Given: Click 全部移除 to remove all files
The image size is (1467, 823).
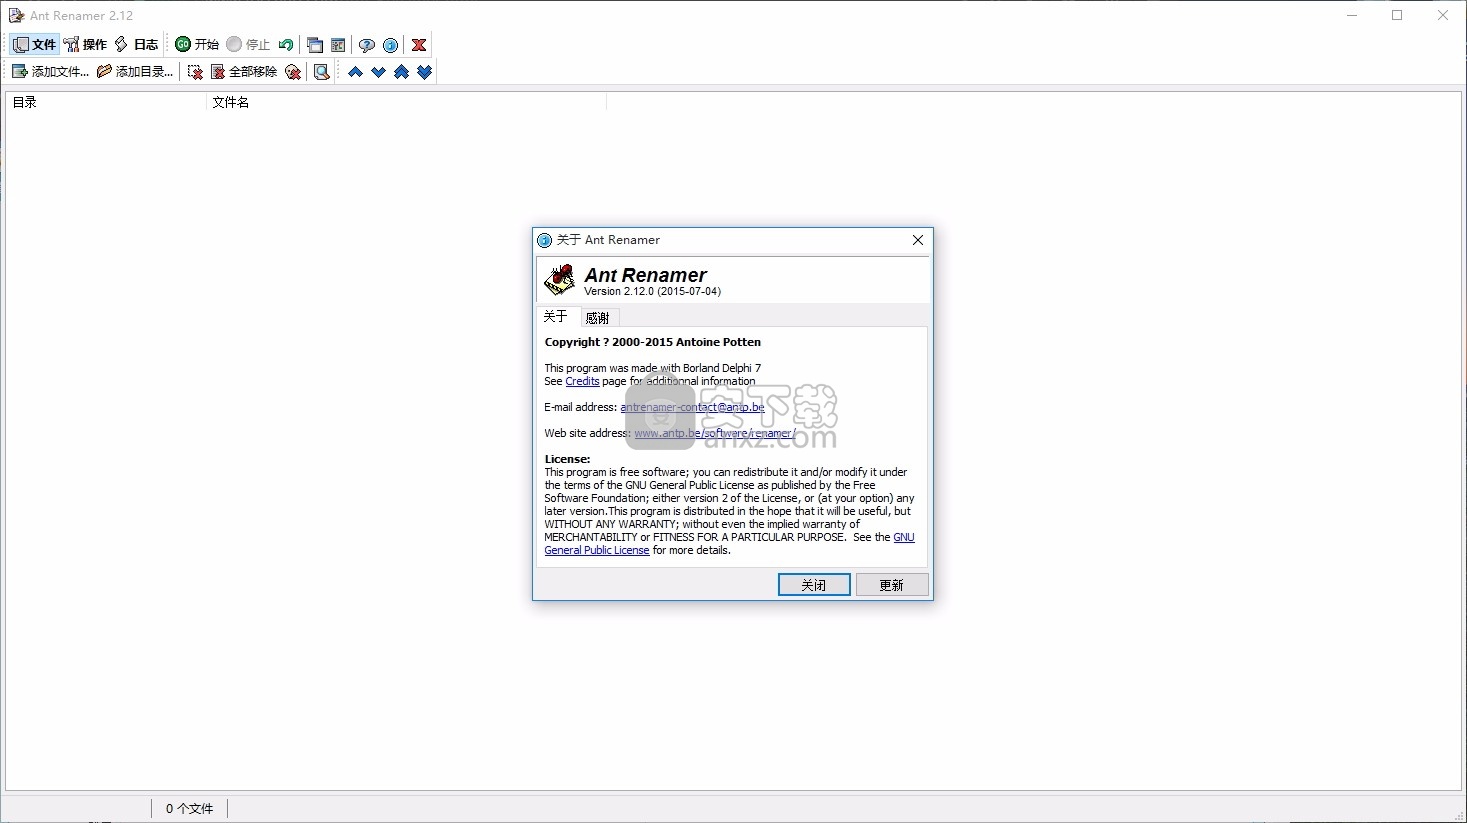Looking at the screenshot, I should 243,71.
